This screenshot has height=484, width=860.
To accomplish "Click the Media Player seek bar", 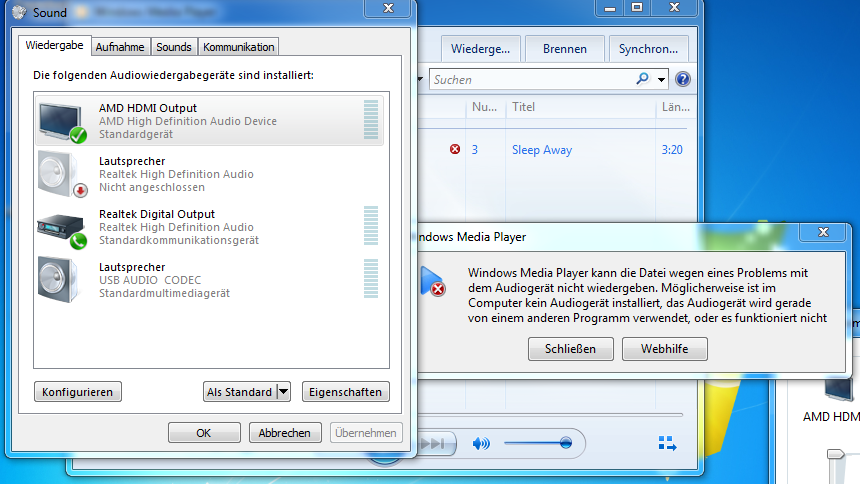I will tap(551, 415).
